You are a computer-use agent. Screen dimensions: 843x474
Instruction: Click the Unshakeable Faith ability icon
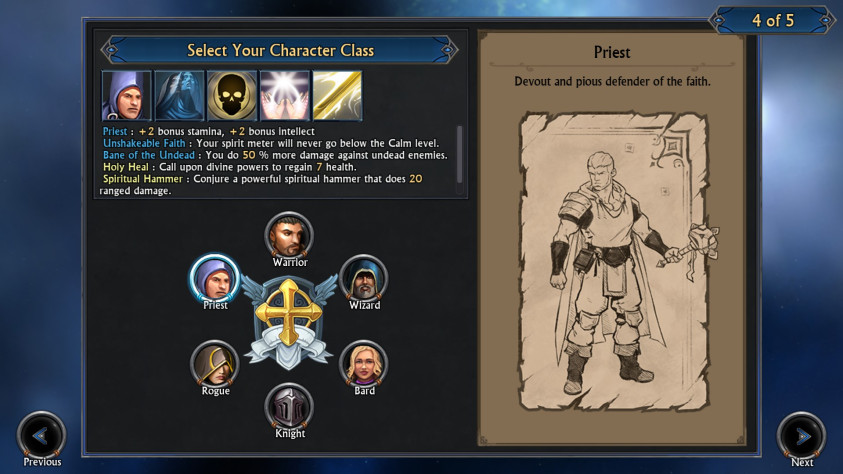(x=180, y=96)
